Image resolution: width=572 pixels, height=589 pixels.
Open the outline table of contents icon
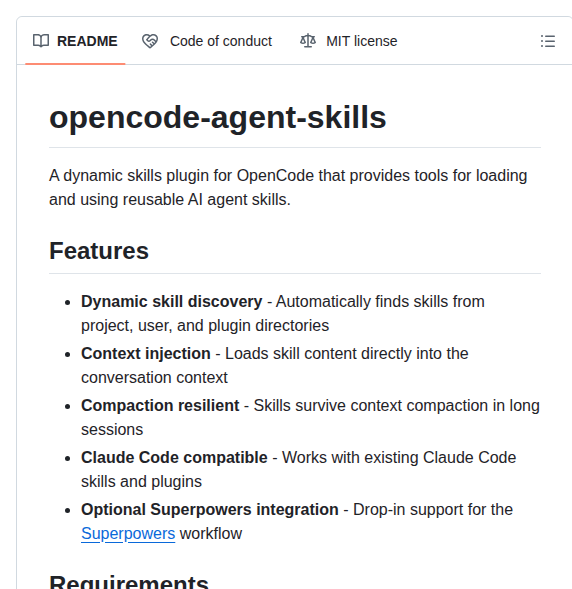coord(548,41)
